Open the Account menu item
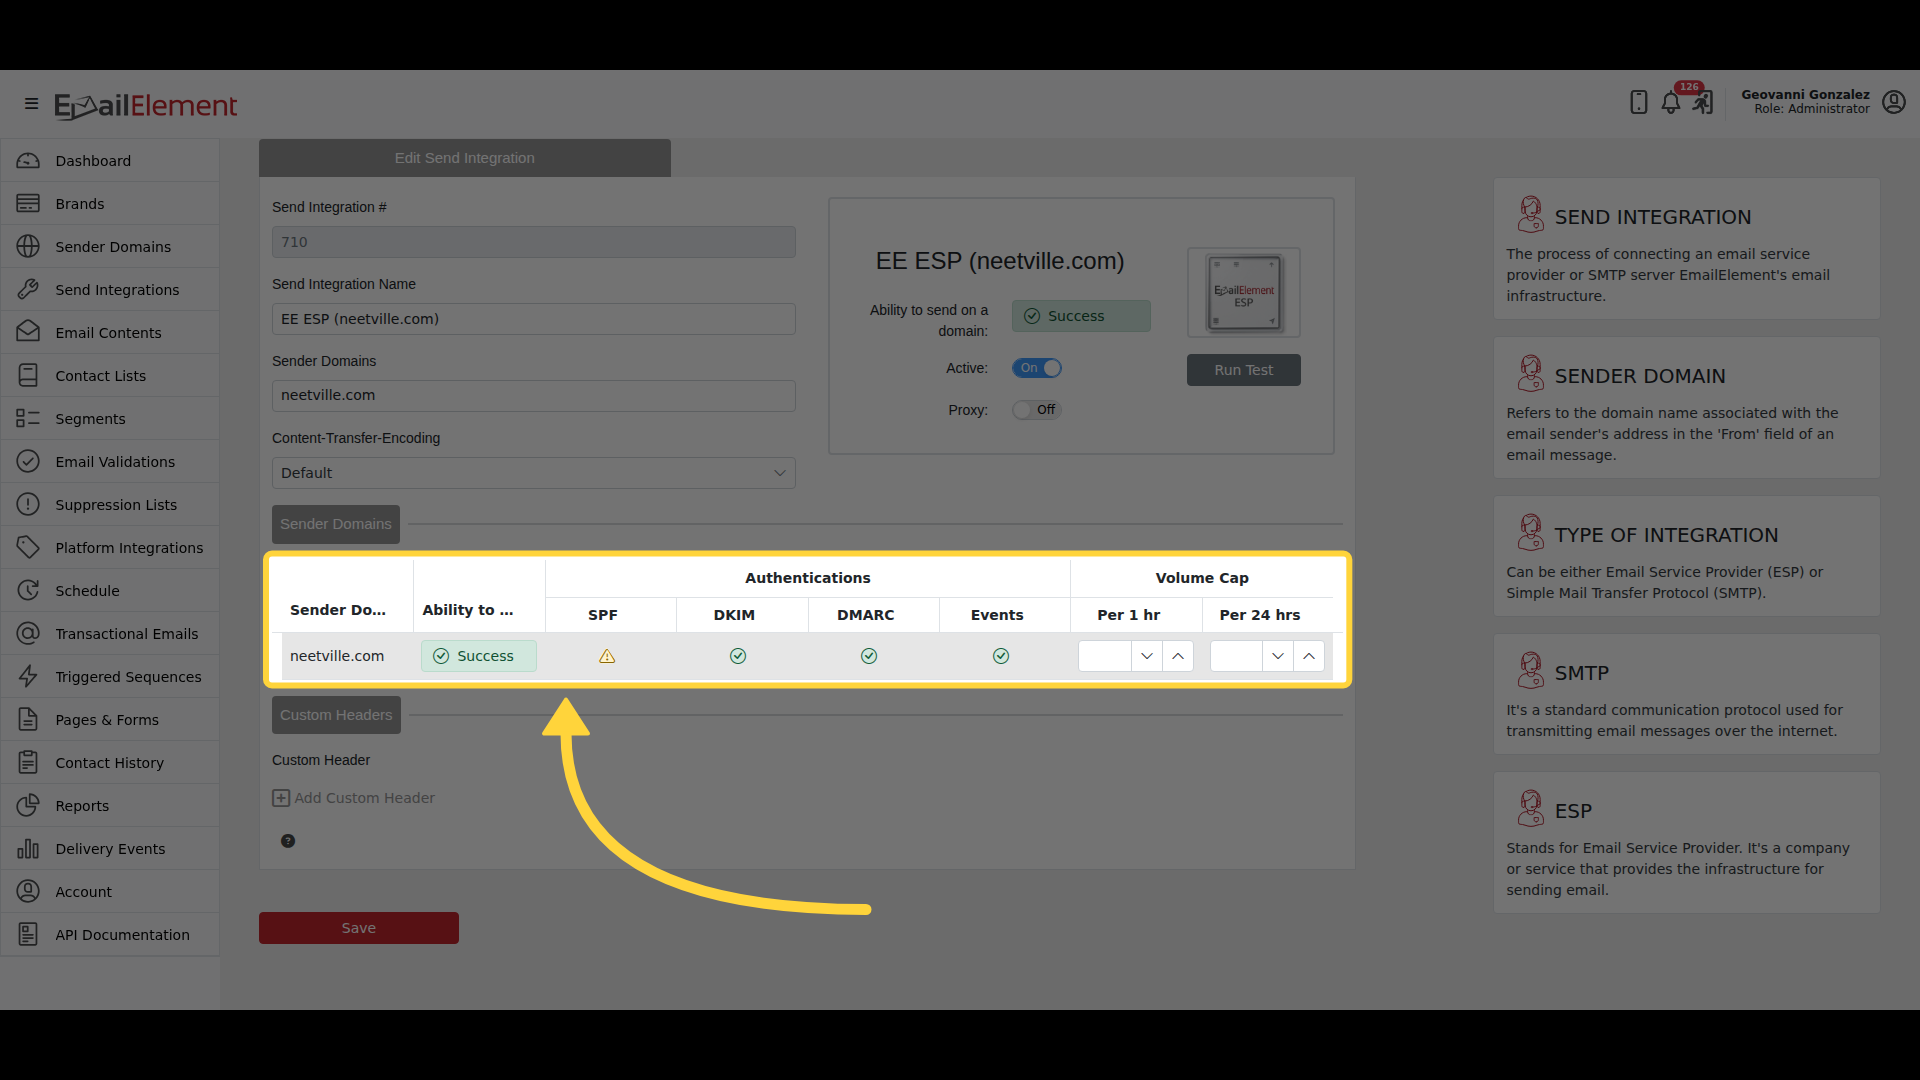Image resolution: width=1920 pixels, height=1080 pixels. point(110,892)
